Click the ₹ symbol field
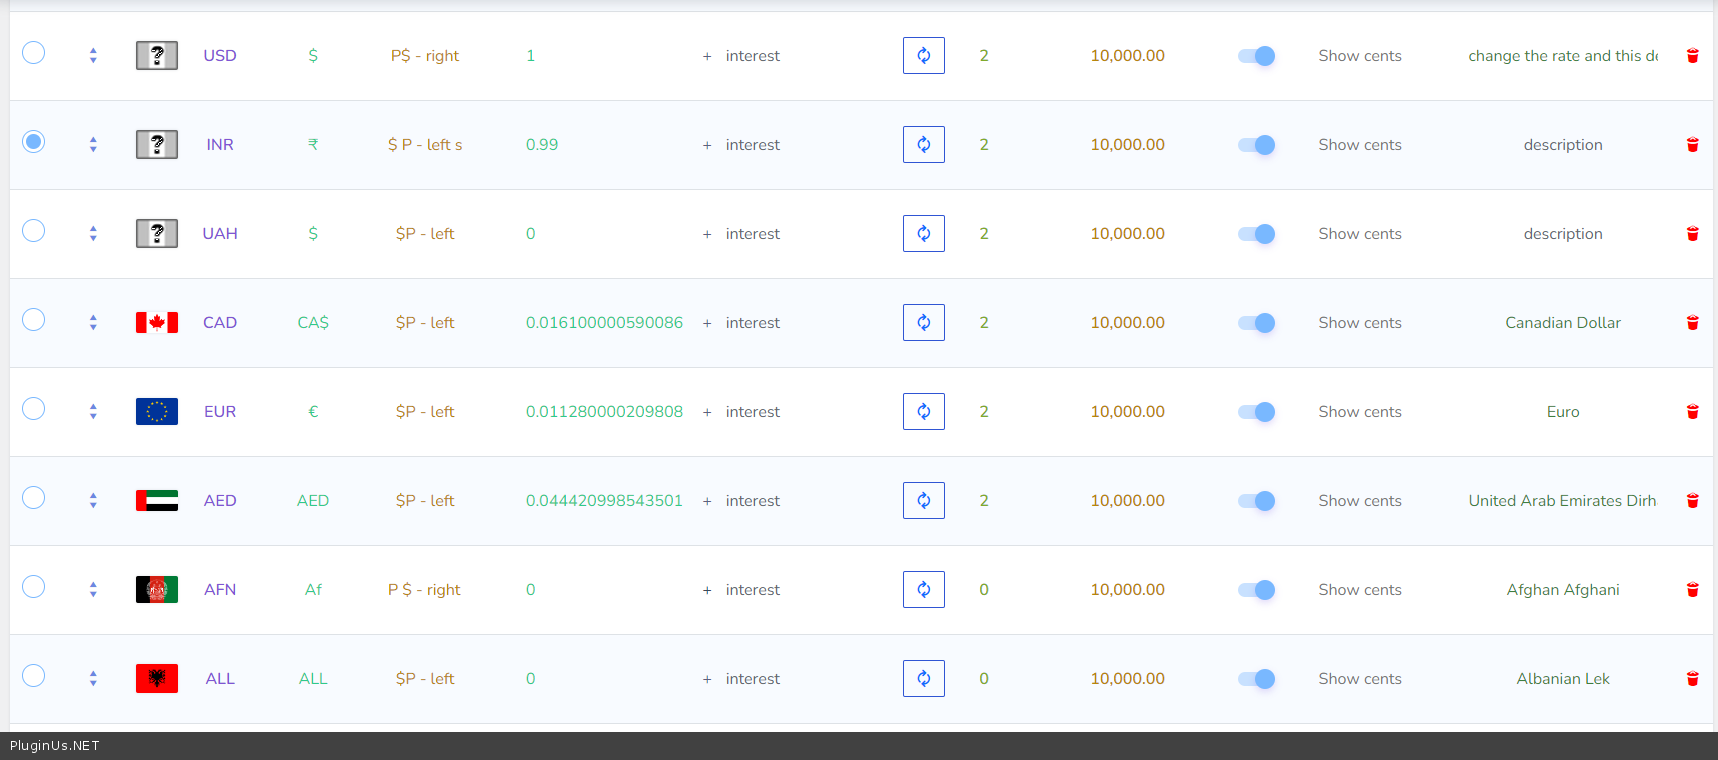Image resolution: width=1718 pixels, height=760 pixels. point(313,145)
